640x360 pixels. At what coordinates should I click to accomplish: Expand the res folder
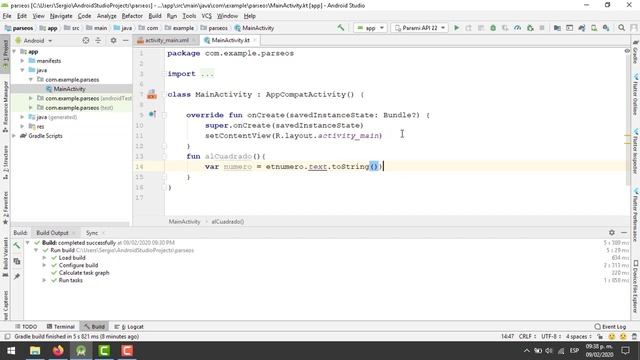[22, 127]
